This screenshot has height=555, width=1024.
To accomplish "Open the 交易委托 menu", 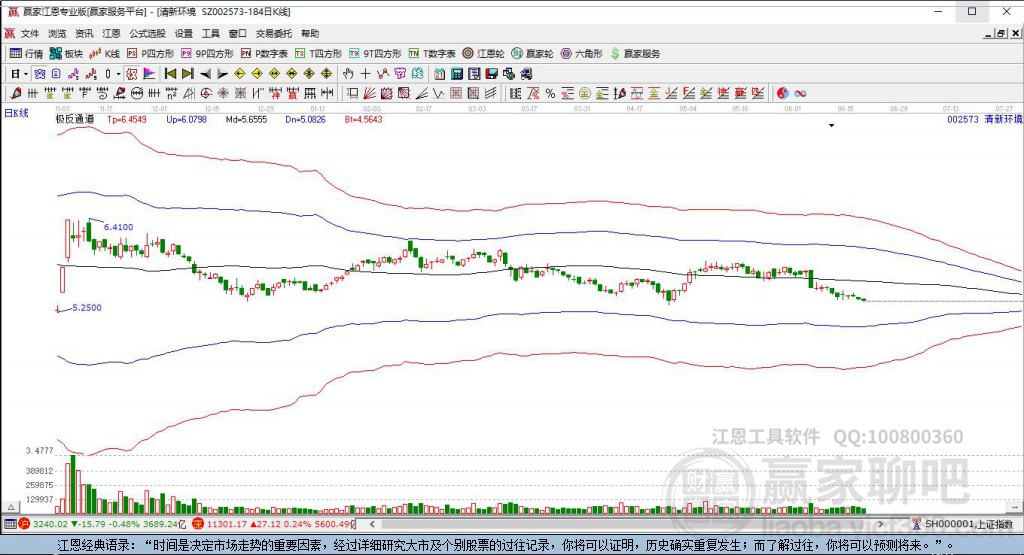I will click(274, 33).
